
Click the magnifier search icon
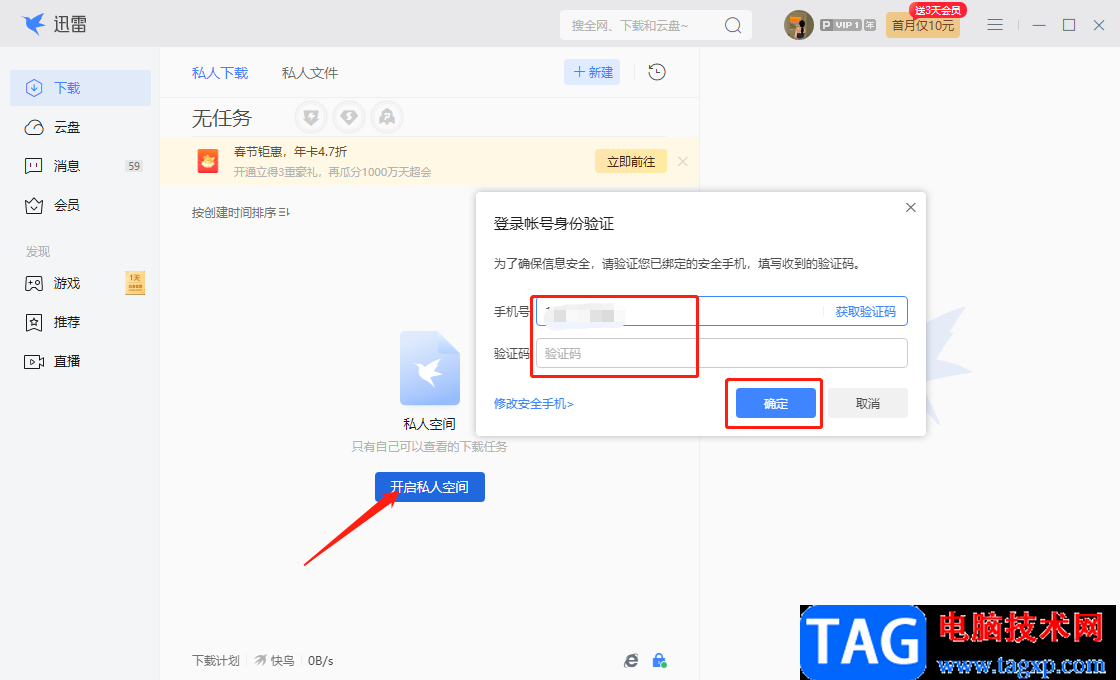[733, 25]
